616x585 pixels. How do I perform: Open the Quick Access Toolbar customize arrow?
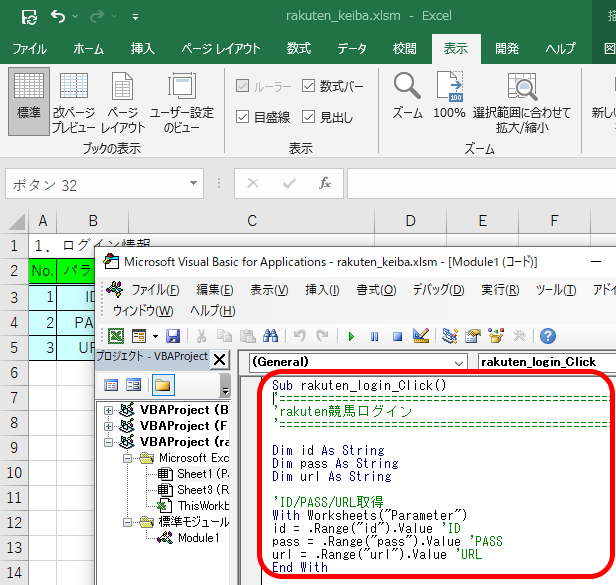click(135, 17)
